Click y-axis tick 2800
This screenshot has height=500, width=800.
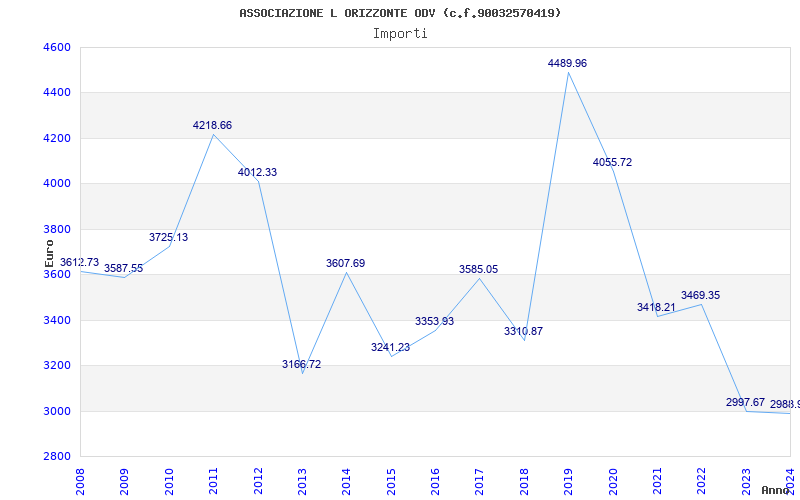57,457
